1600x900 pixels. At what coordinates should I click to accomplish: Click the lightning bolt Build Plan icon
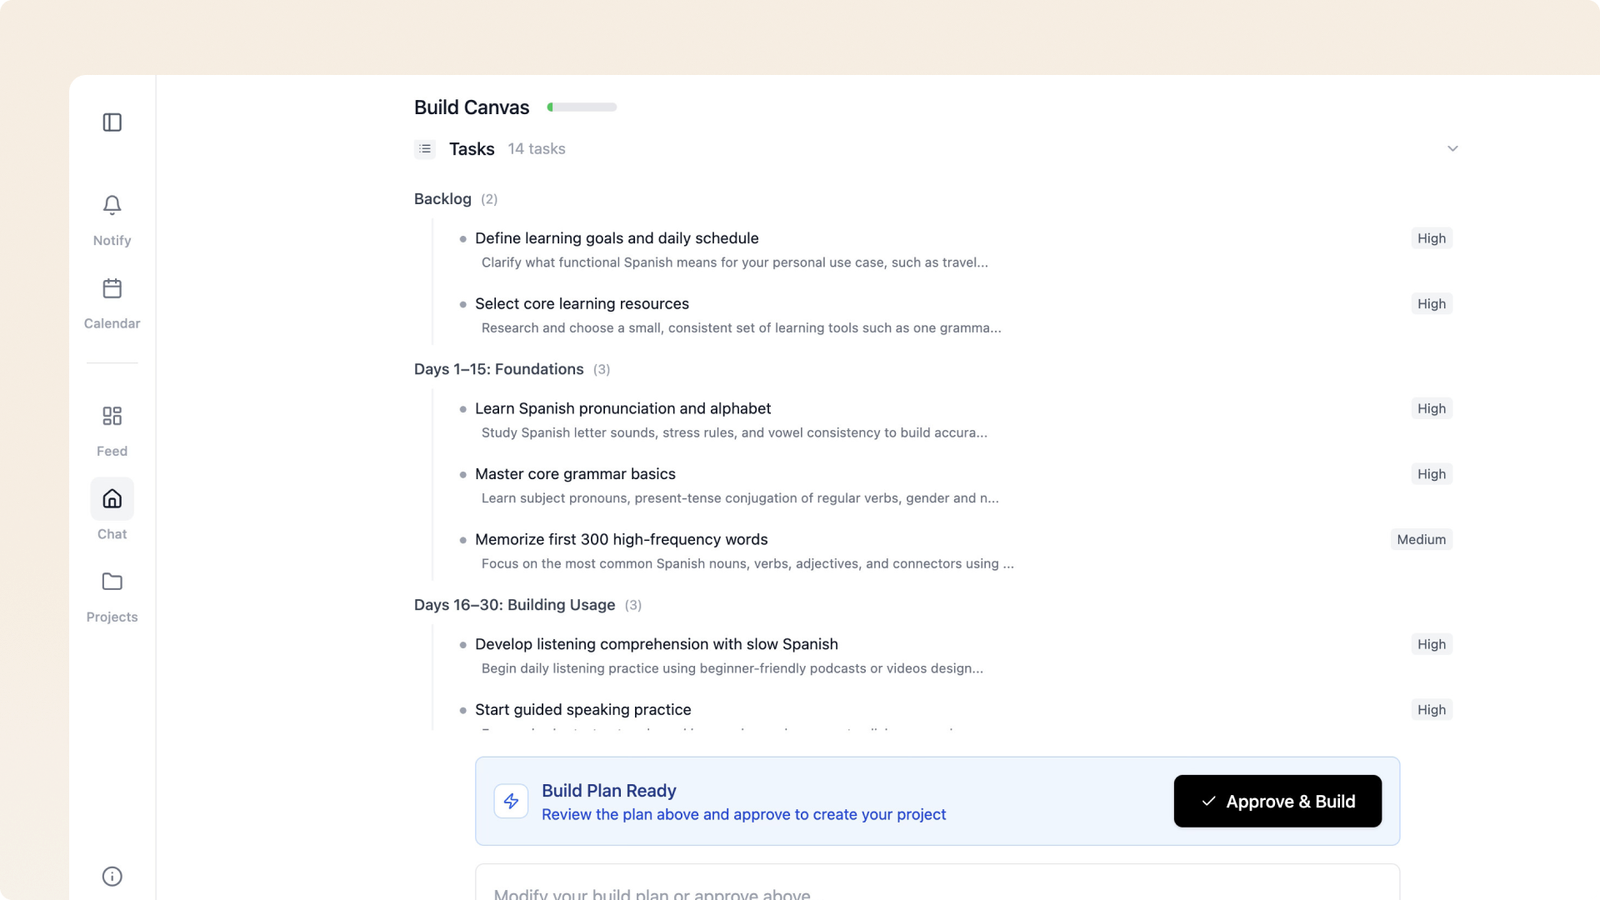pyautogui.click(x=511, y=801)
